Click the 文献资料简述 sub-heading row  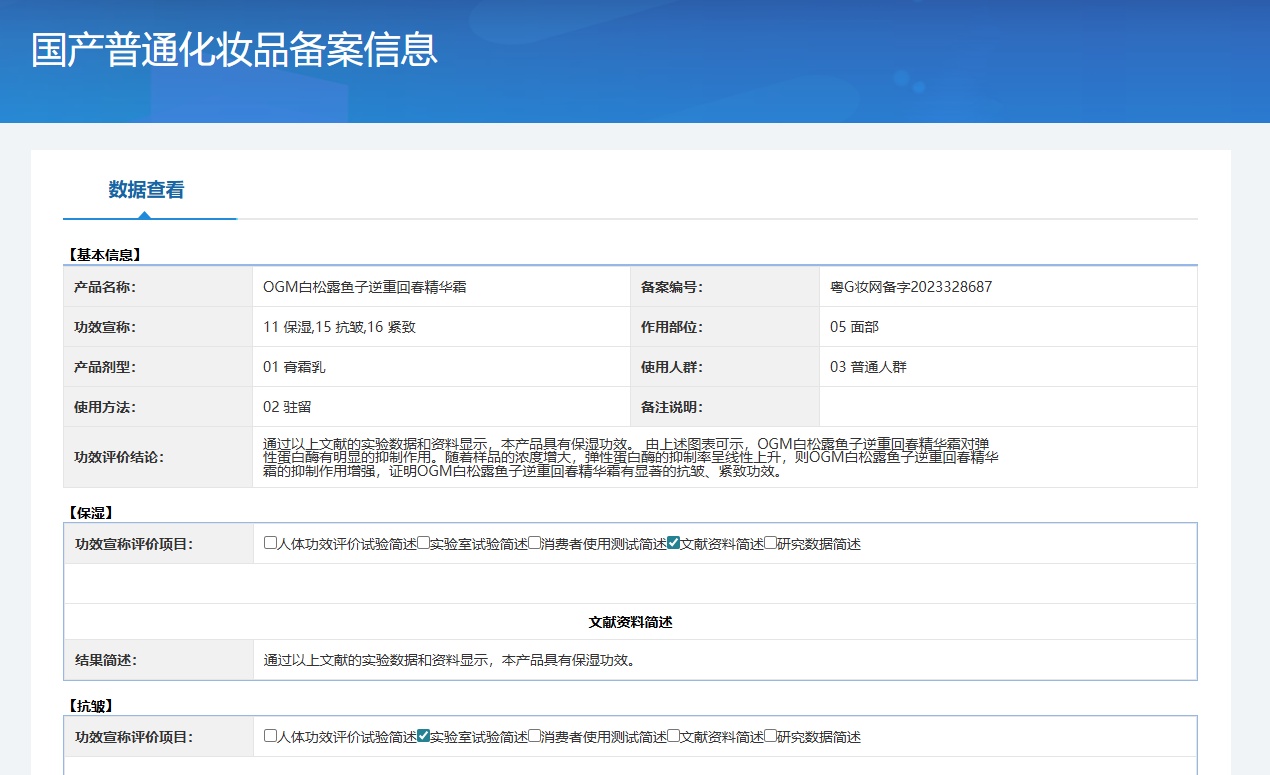(630, 622)
